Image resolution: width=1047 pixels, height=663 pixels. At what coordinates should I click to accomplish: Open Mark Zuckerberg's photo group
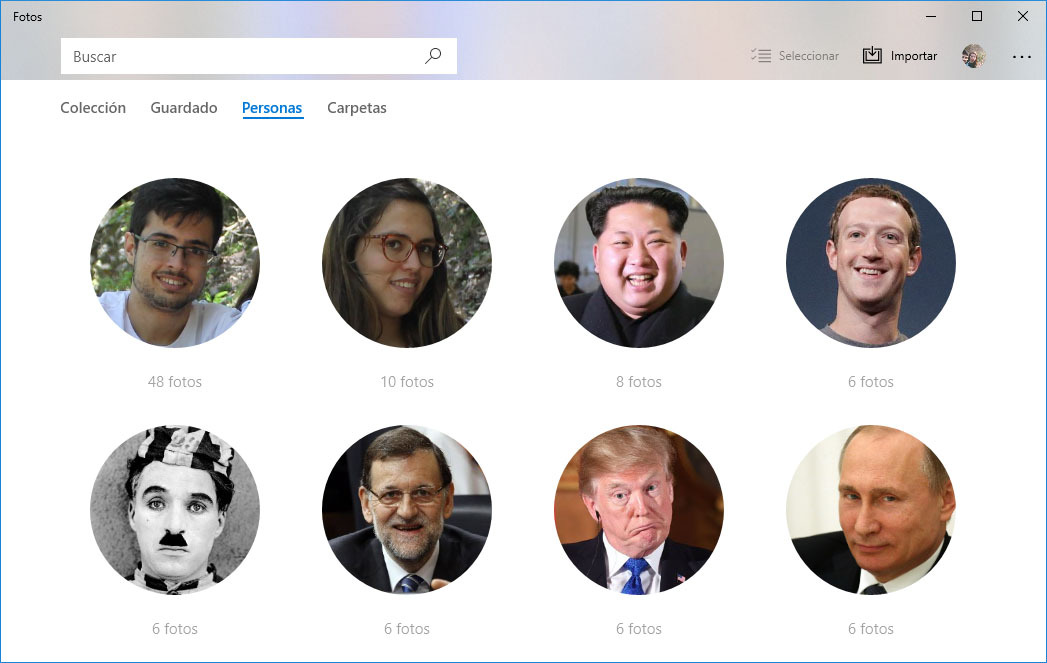870,263
